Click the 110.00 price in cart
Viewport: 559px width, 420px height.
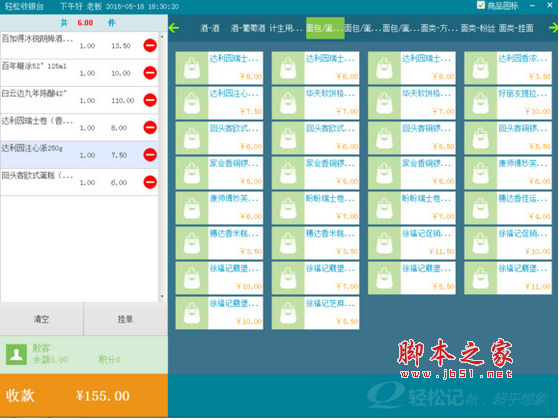[123, 101]
